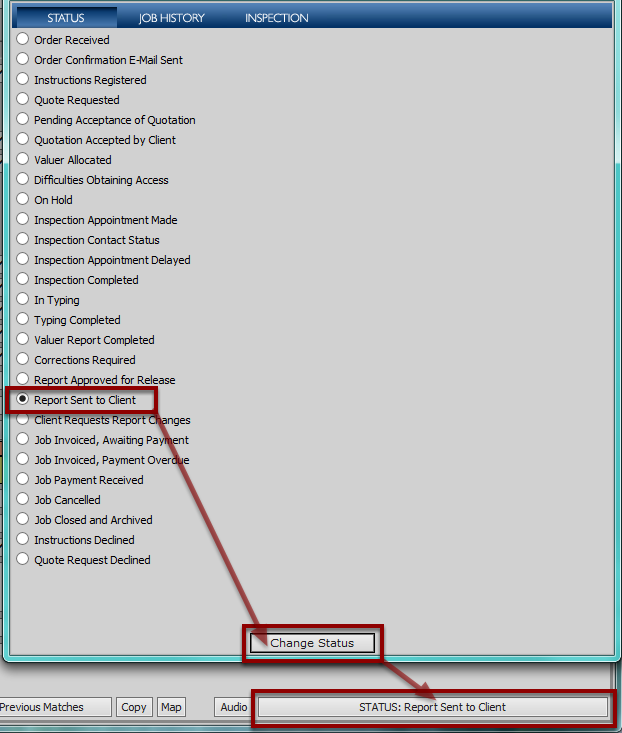This screenshot has width=622, height=733.
Task: Select Valuer Report Completed
Action: pyautogui.click(x=22, y=339)
